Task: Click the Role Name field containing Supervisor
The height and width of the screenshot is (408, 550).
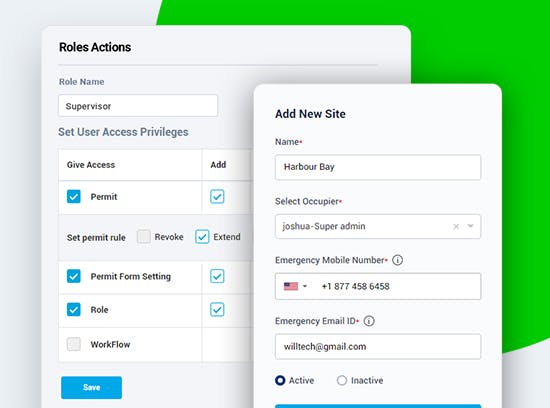Action: coord(138,106)
